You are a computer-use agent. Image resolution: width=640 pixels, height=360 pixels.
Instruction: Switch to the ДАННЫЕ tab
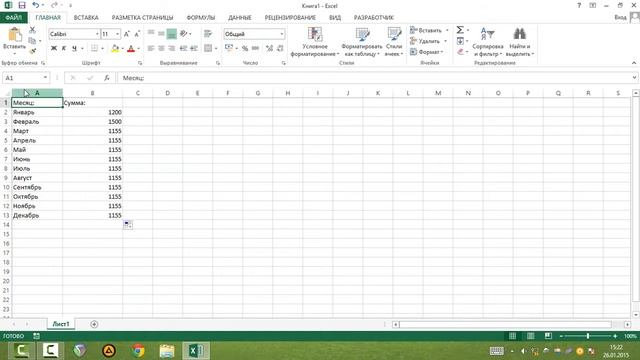tap(240, 18)
